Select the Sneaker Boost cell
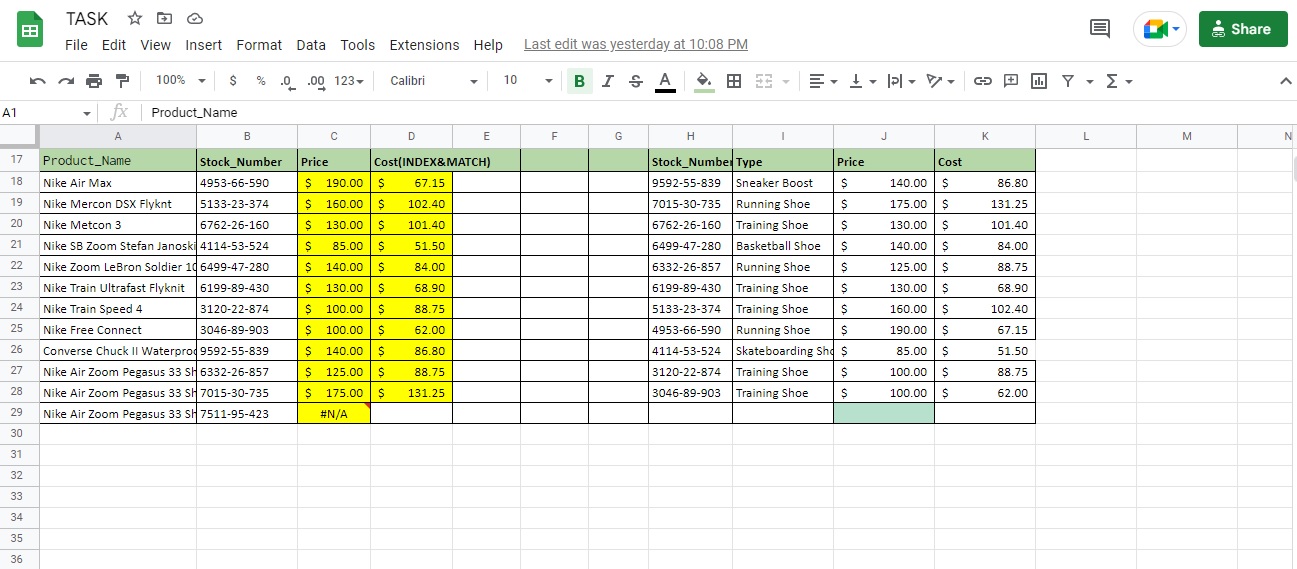 [783, 182]
